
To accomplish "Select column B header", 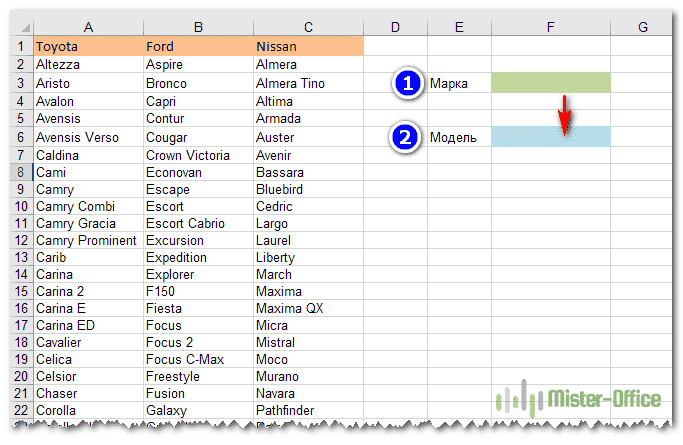I will pyautogui.click(x=197, y=25).
